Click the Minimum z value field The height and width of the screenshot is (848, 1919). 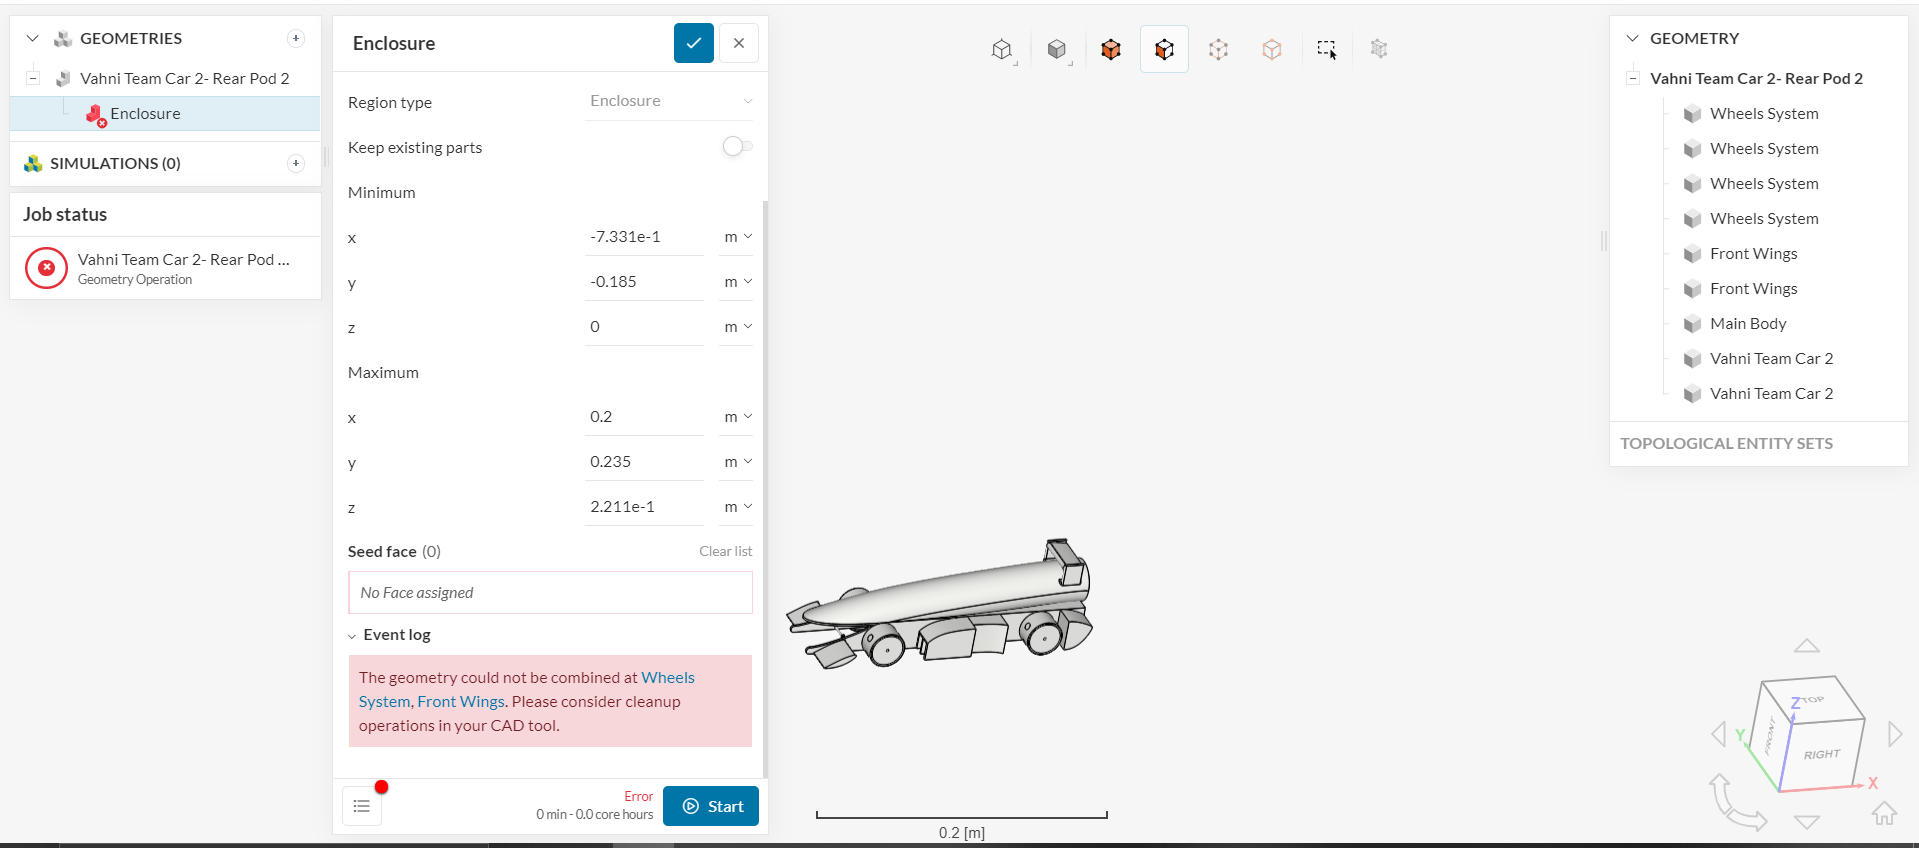tap(644, 327)
